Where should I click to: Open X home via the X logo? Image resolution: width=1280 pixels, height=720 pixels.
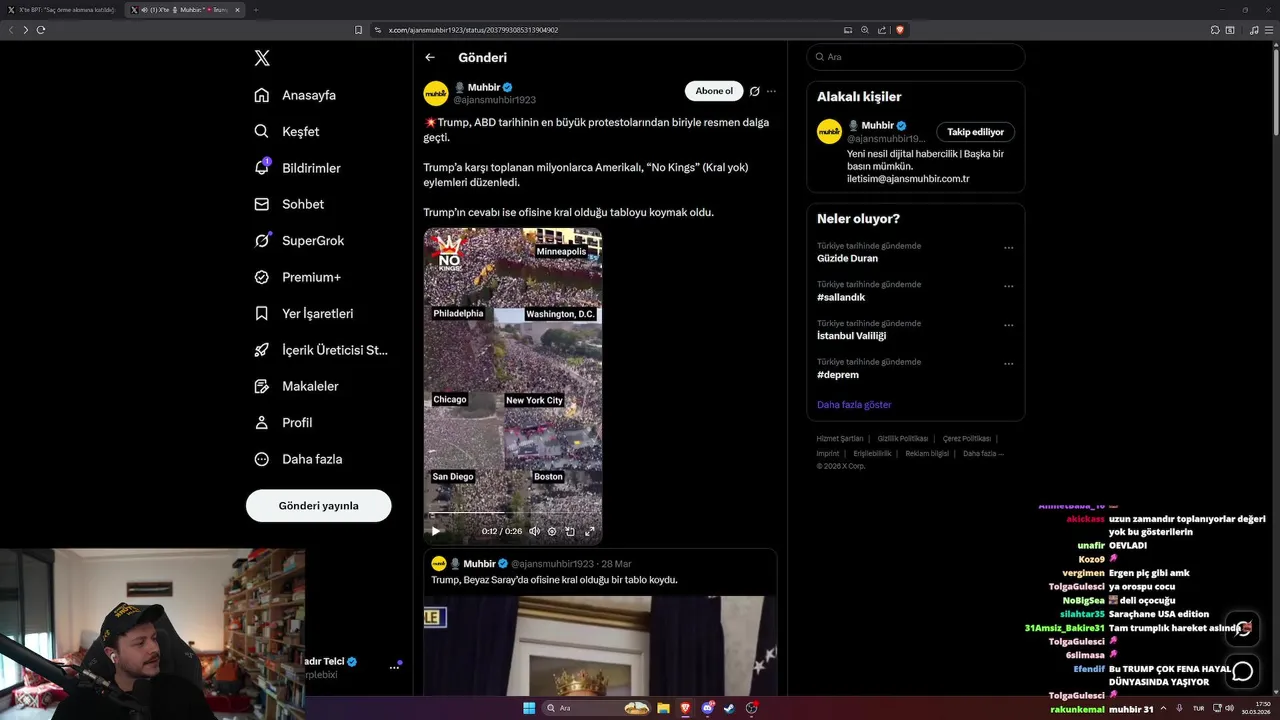(x=262, y=58)
